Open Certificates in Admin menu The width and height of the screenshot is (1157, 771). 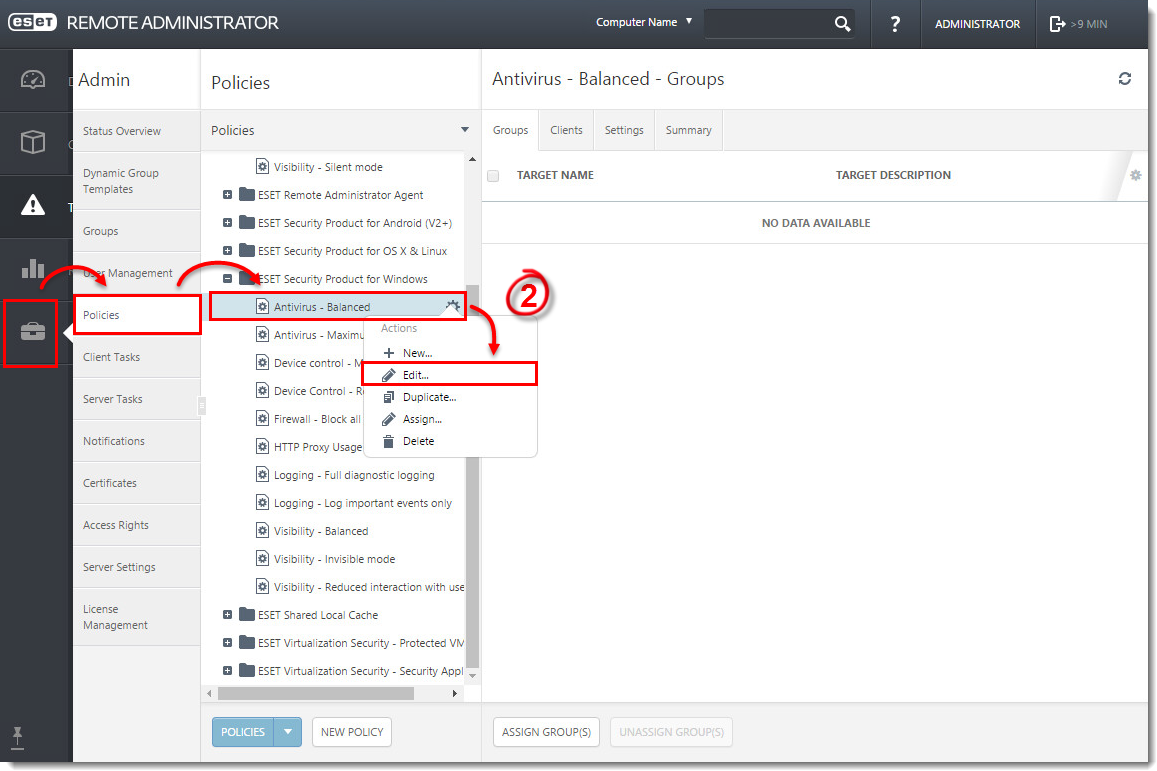click(137, 483)
